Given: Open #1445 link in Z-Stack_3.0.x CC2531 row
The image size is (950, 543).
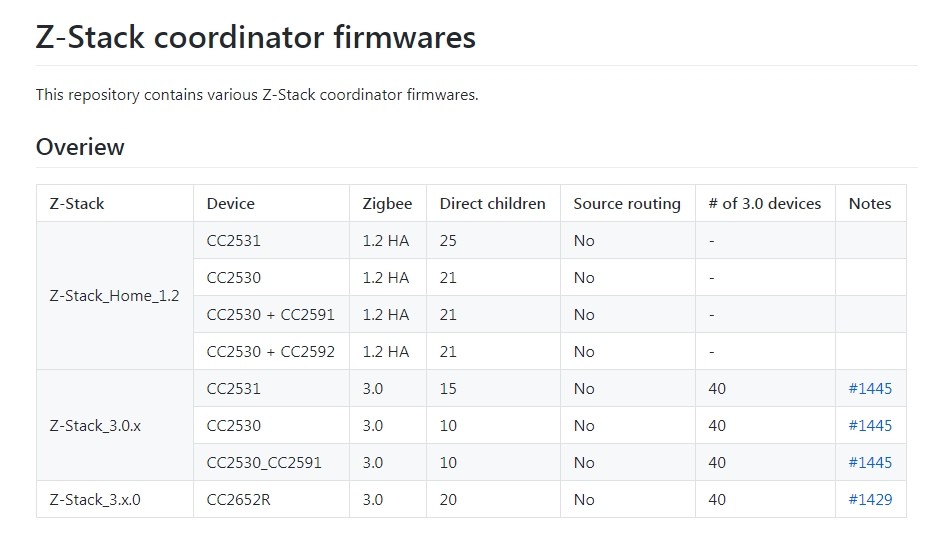Looking at the screenshot, I should coord(870,388).
